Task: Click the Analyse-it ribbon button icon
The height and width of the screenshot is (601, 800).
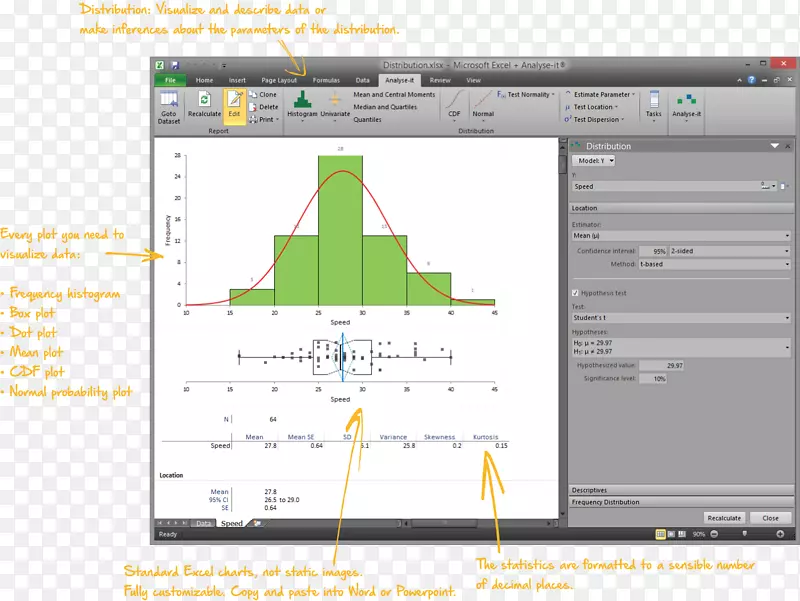Action: point(686,102)
